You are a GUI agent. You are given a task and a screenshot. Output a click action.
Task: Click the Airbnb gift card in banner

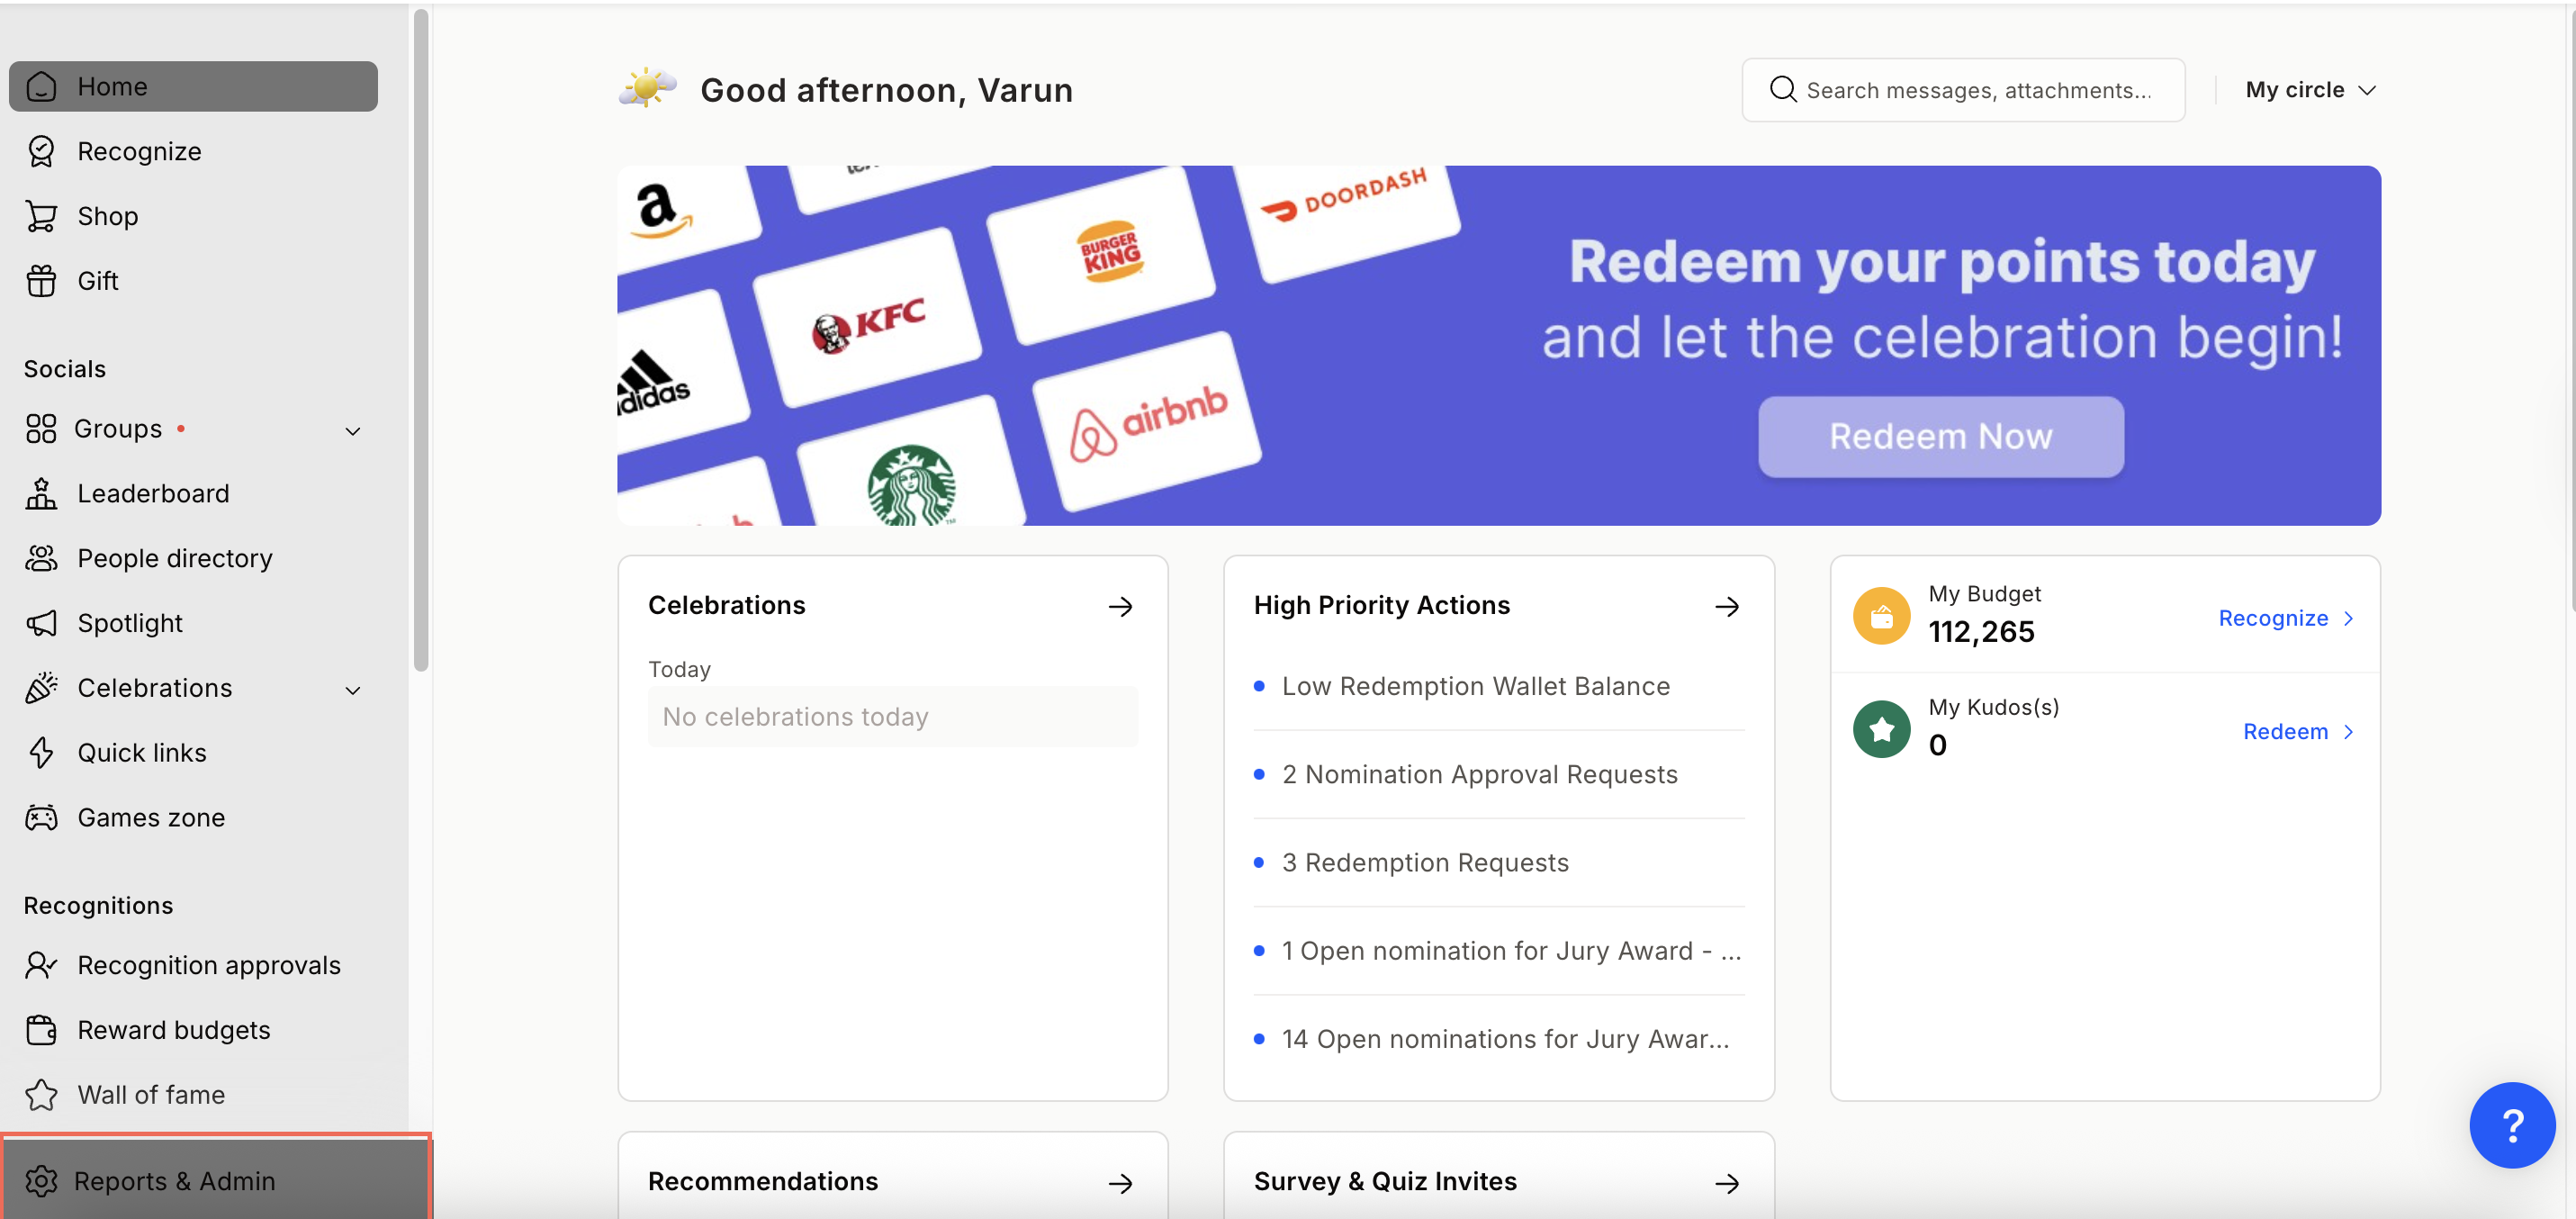click(1148, 422)
